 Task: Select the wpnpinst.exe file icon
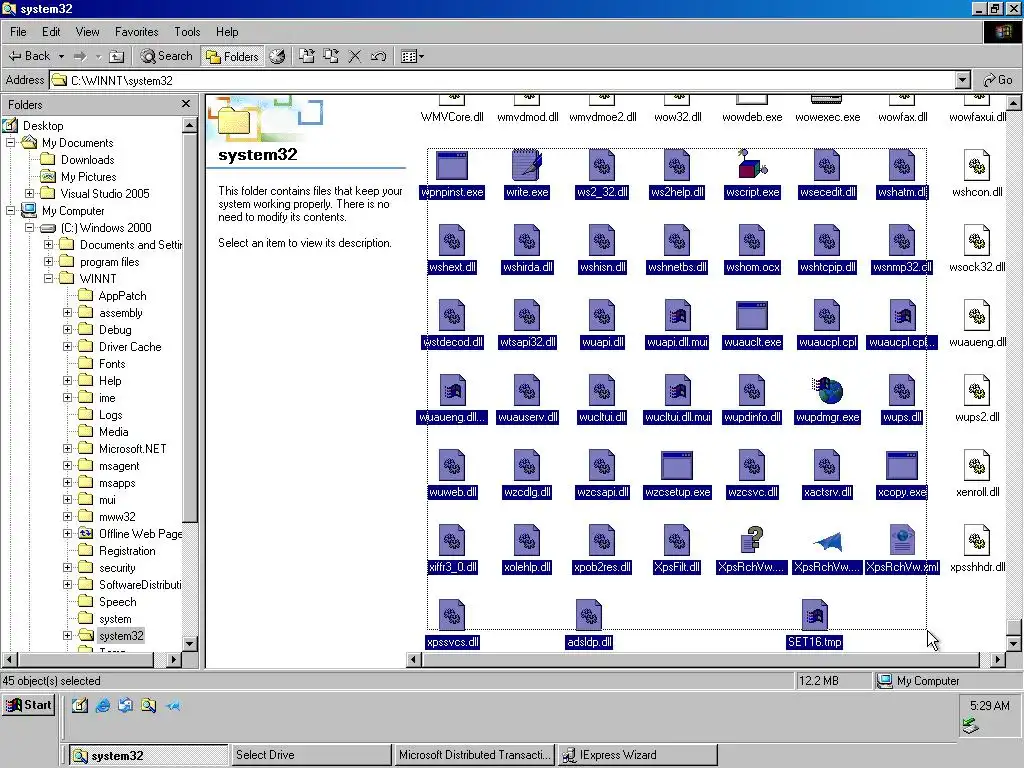[452, 165]
